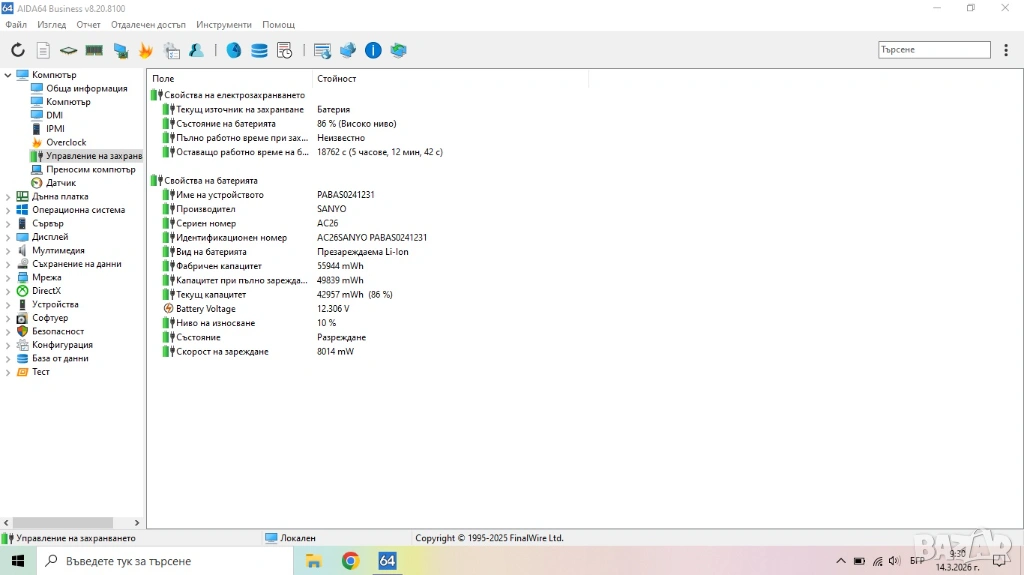Launch the flame stability test icon
1024x575 pixels.
[x=146, y=50]
